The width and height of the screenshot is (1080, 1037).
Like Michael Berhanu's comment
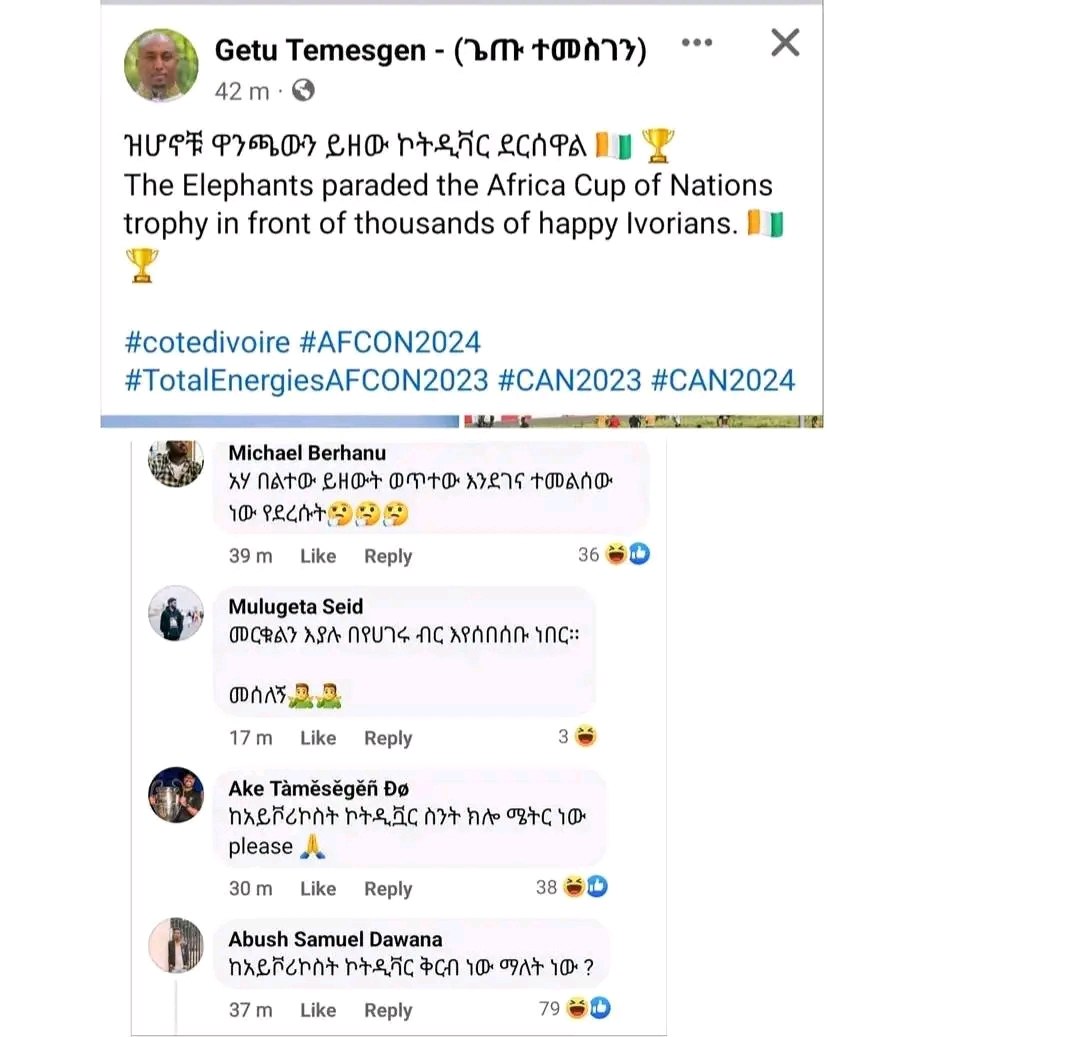click(318, 556)
